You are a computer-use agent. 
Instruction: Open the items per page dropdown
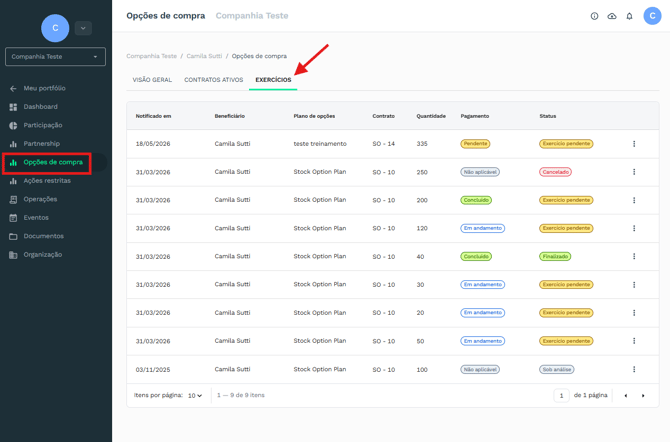195,395
